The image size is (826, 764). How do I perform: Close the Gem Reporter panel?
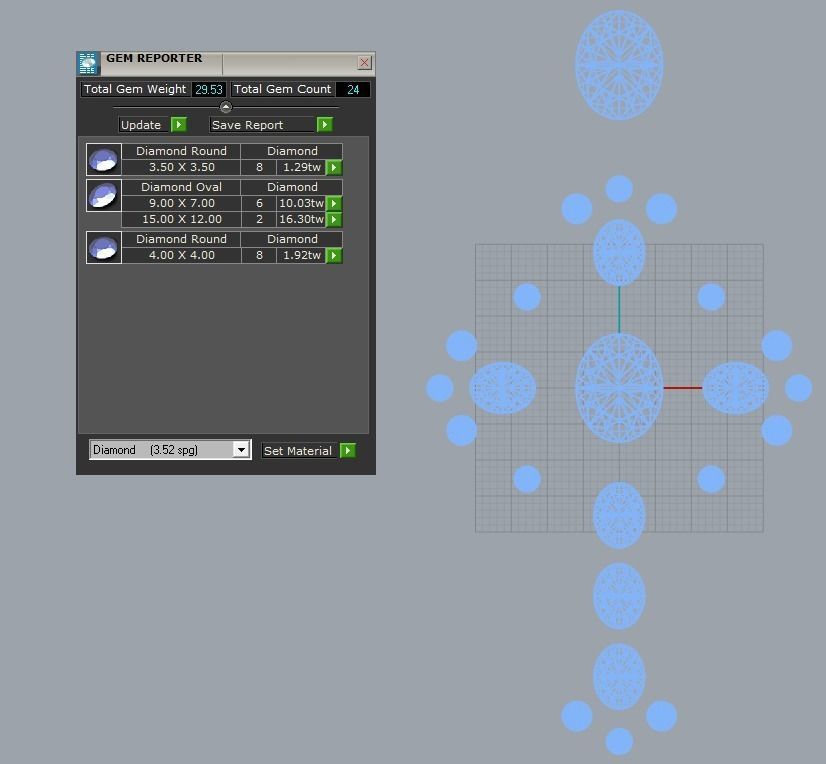click(x=364, y=63)
